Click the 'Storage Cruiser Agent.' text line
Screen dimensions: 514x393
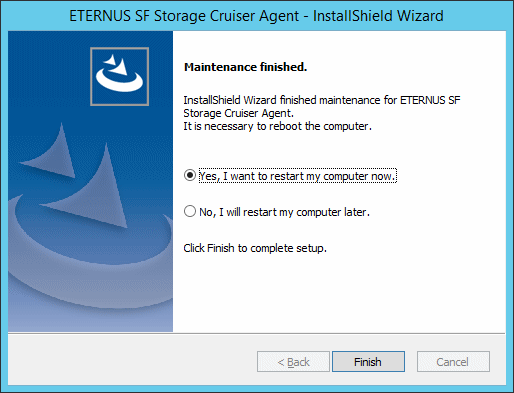239,113
